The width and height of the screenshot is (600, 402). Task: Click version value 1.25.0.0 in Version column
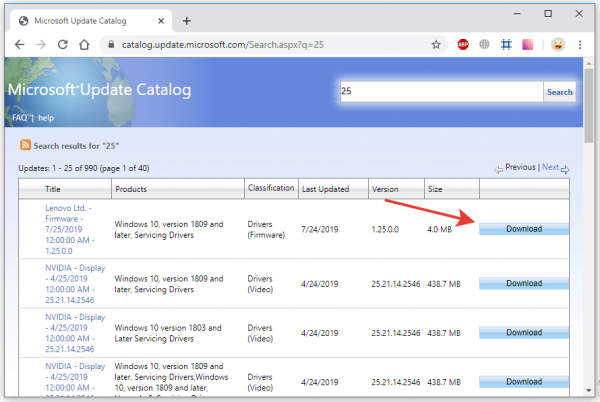tap(385, 229)
